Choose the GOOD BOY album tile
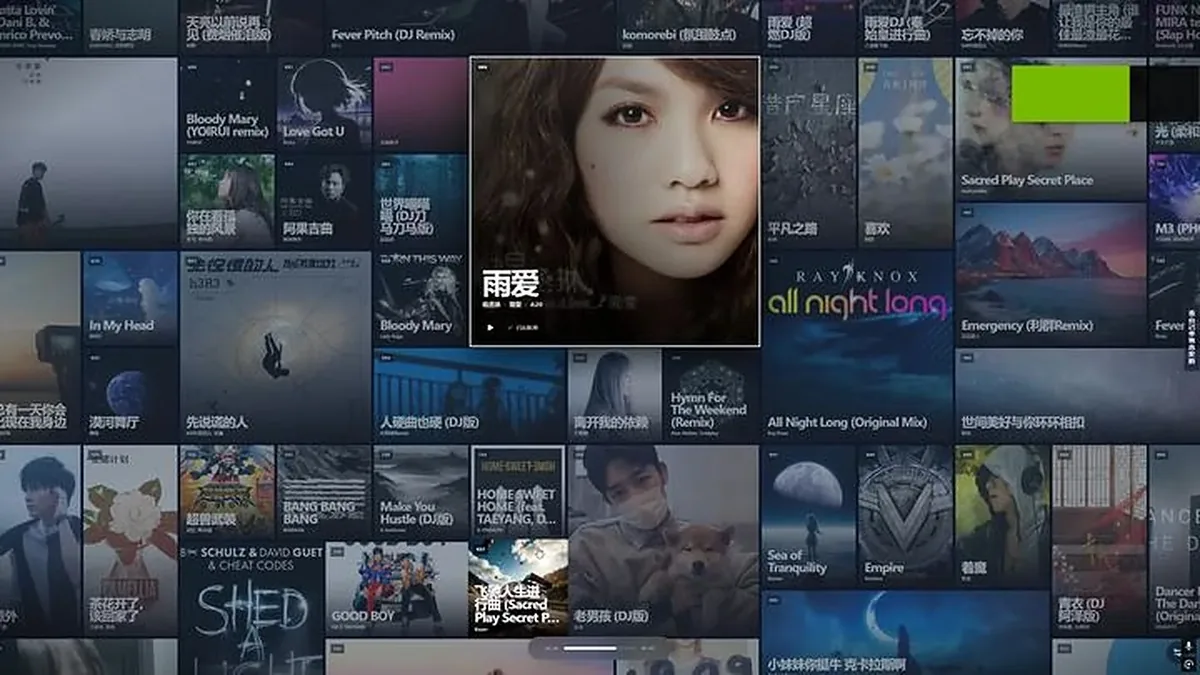This screenshot has width=1200, height=675. [397, 589]
